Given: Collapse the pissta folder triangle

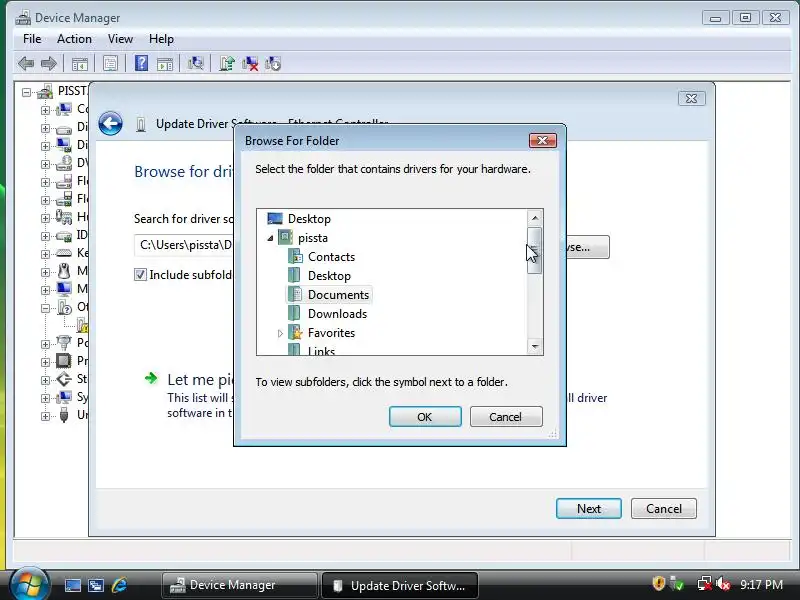Looking at the screenshot, I should pyautogui.click(x=270, y=238).
